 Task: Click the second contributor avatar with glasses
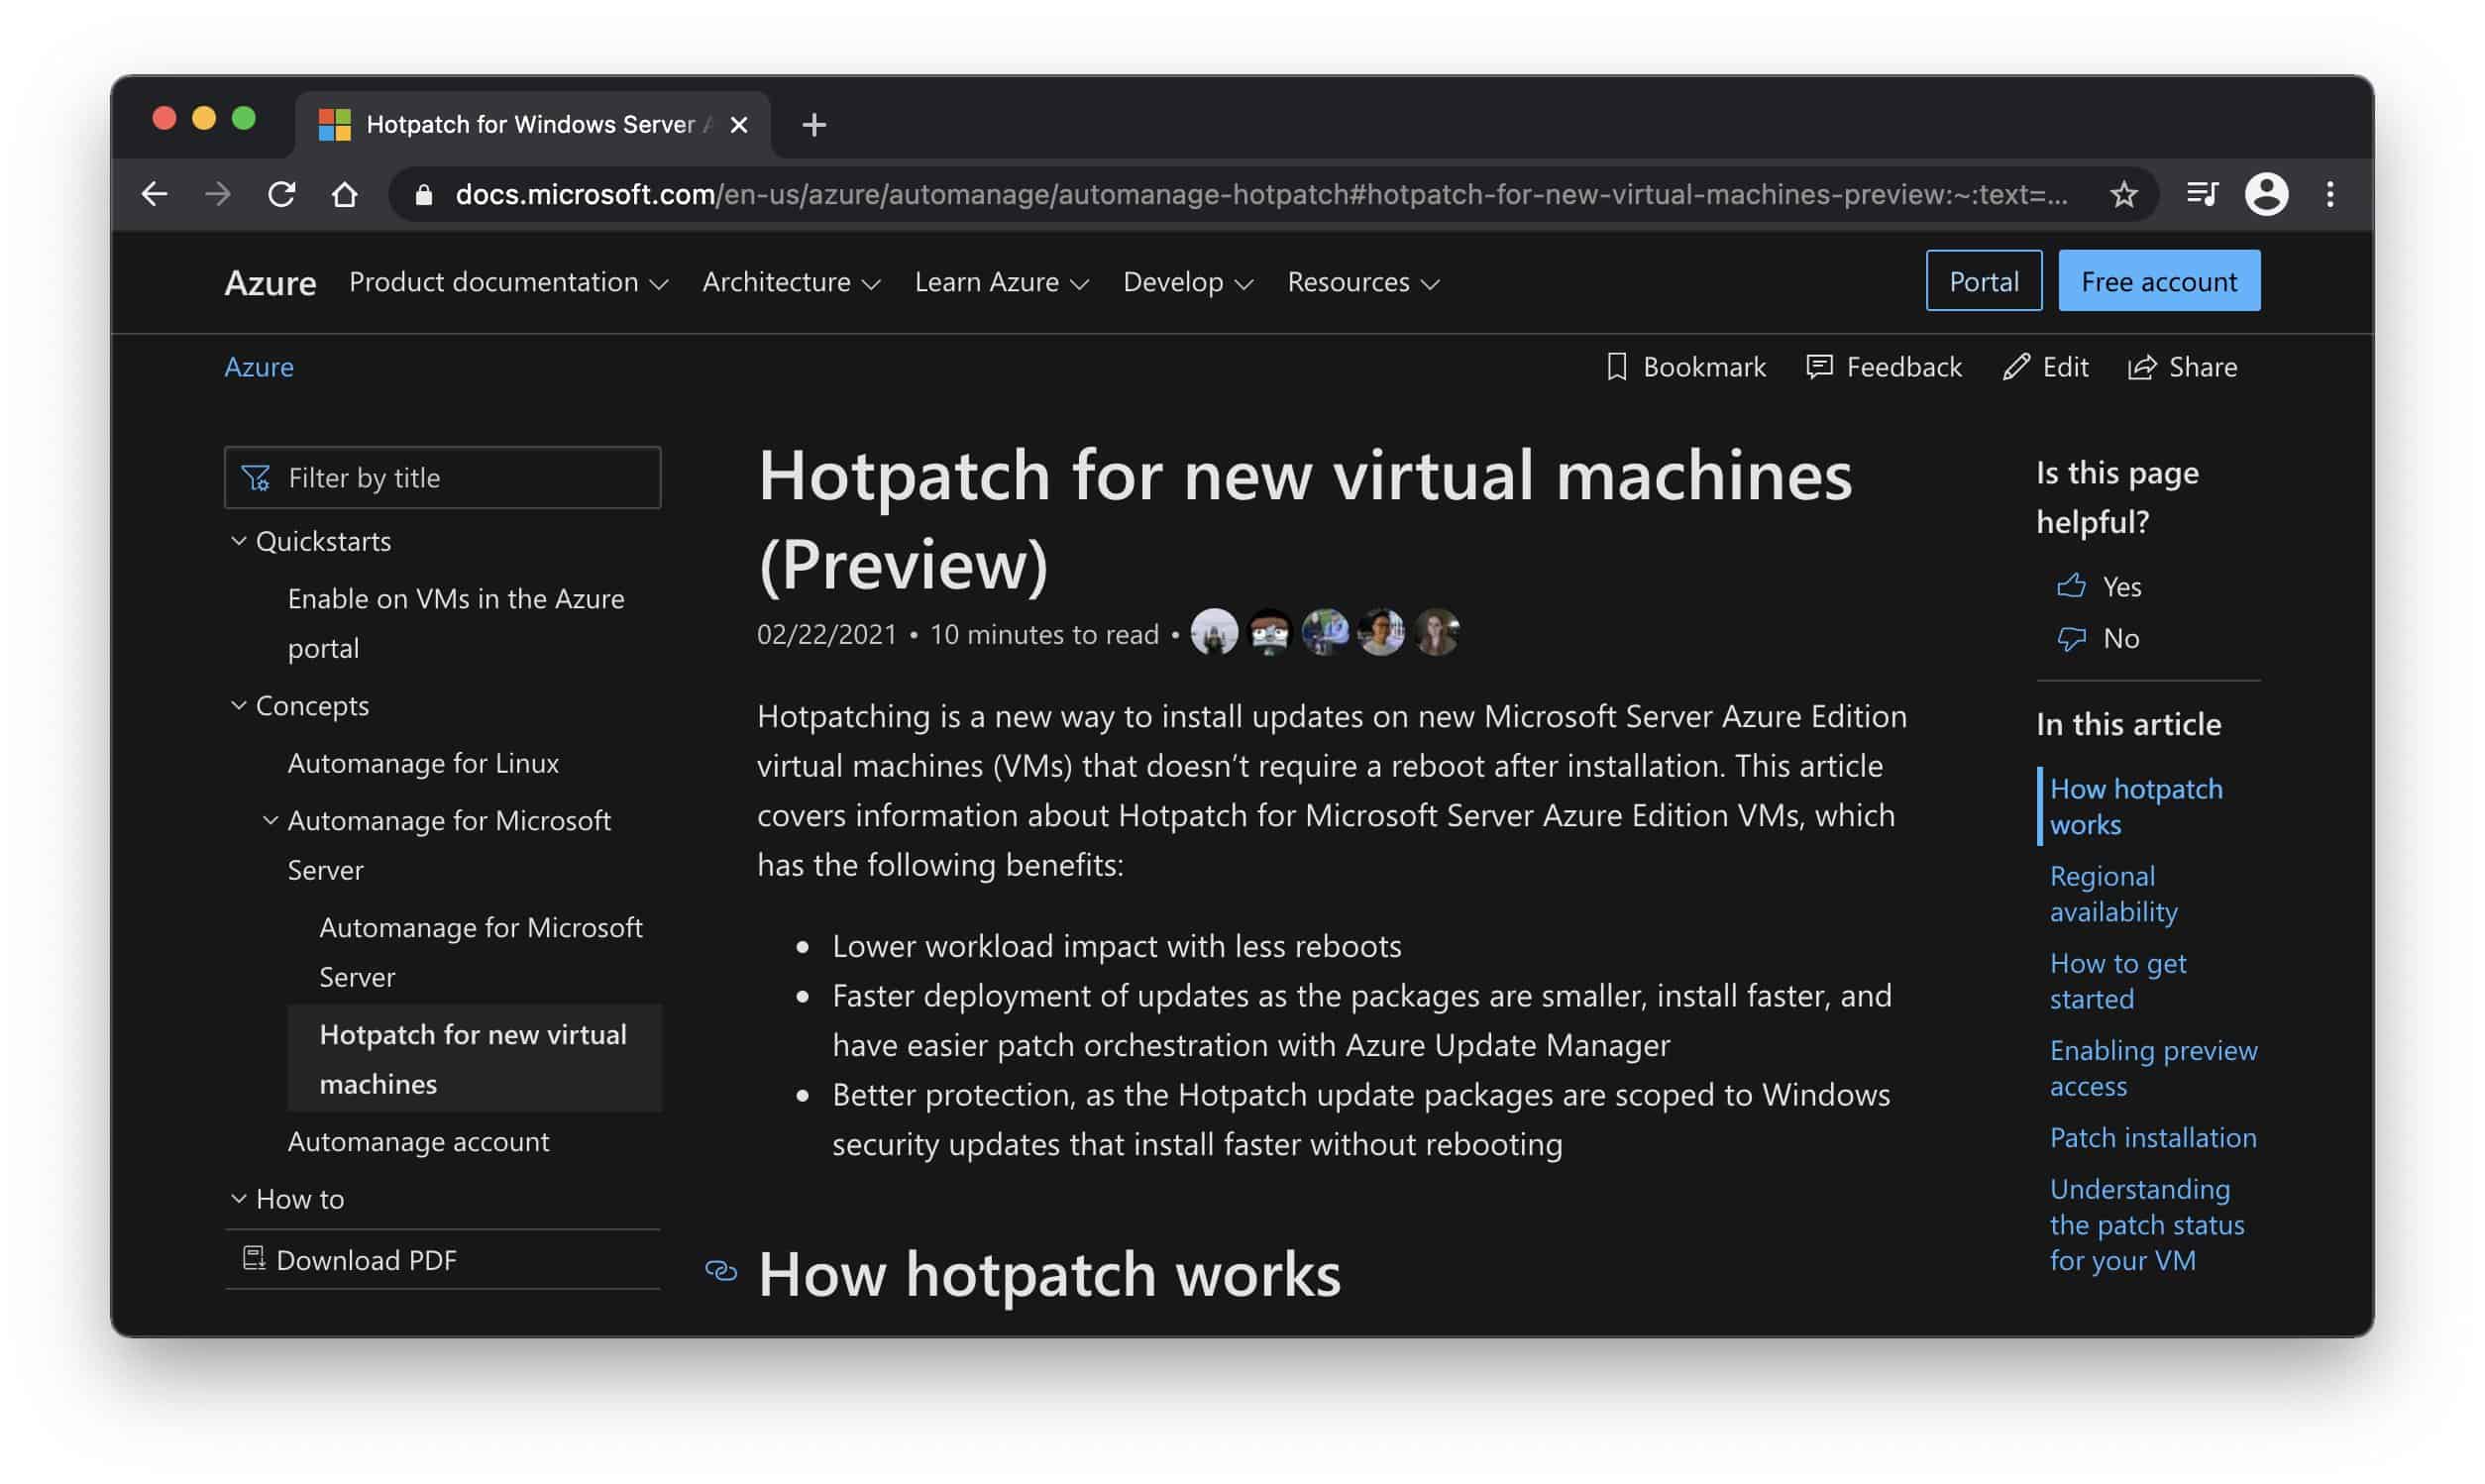tap(1270, 632)
